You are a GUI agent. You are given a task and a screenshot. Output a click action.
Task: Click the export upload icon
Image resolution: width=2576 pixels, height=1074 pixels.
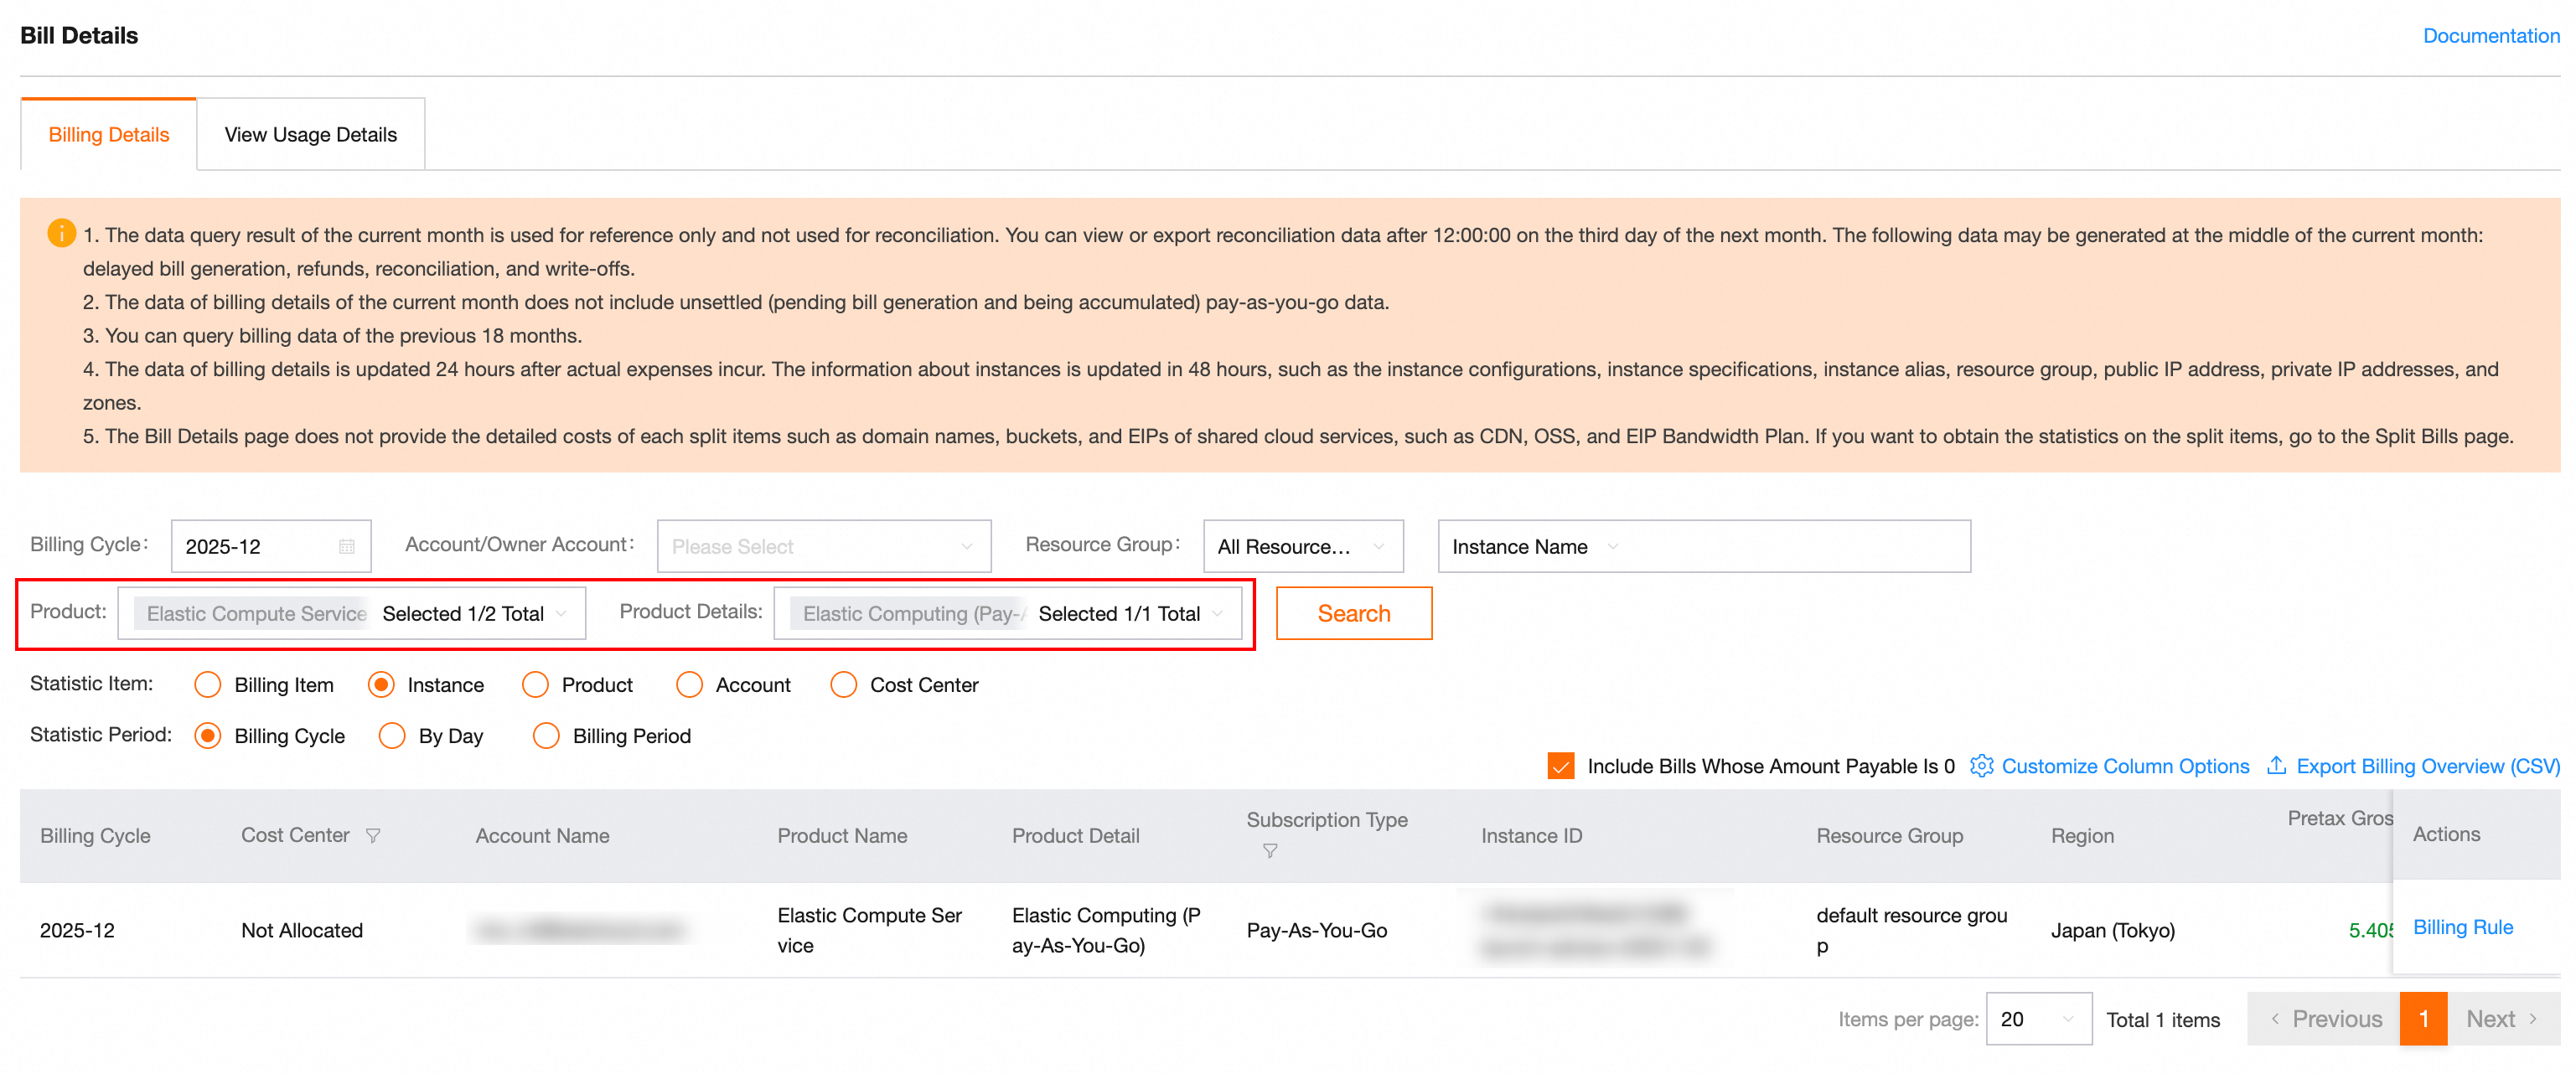[2276, 765]
